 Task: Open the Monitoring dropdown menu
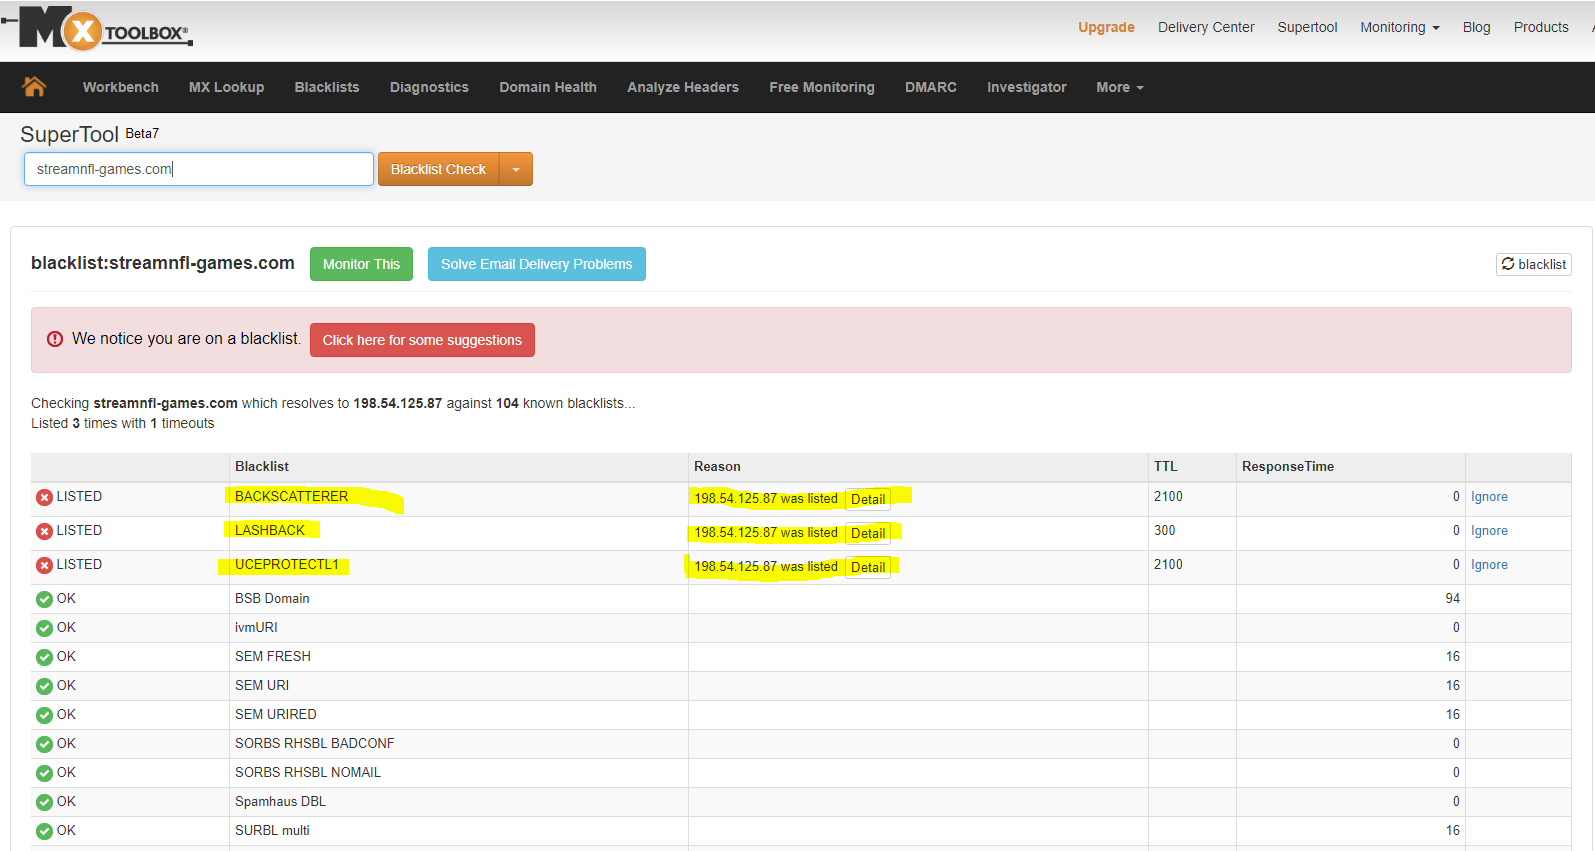(1400, 27)
